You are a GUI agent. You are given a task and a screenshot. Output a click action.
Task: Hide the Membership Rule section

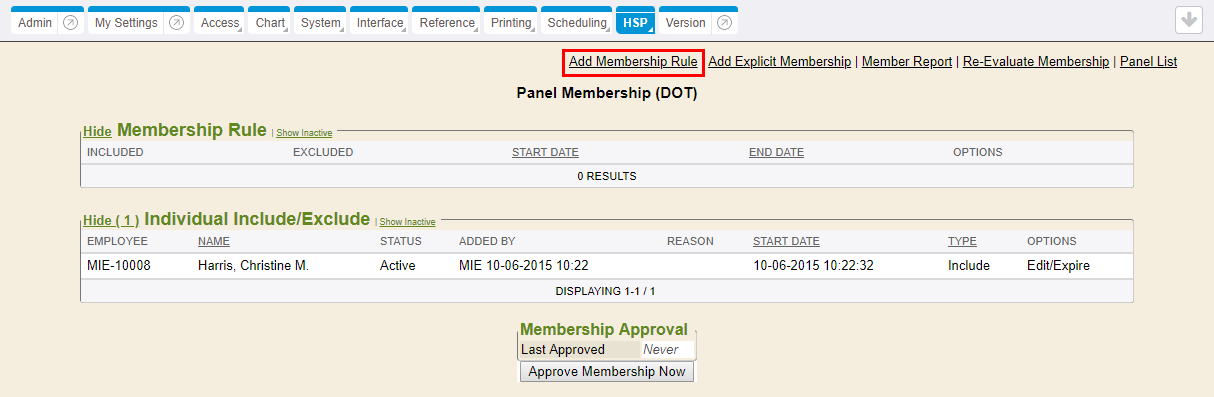coord(97,131)
